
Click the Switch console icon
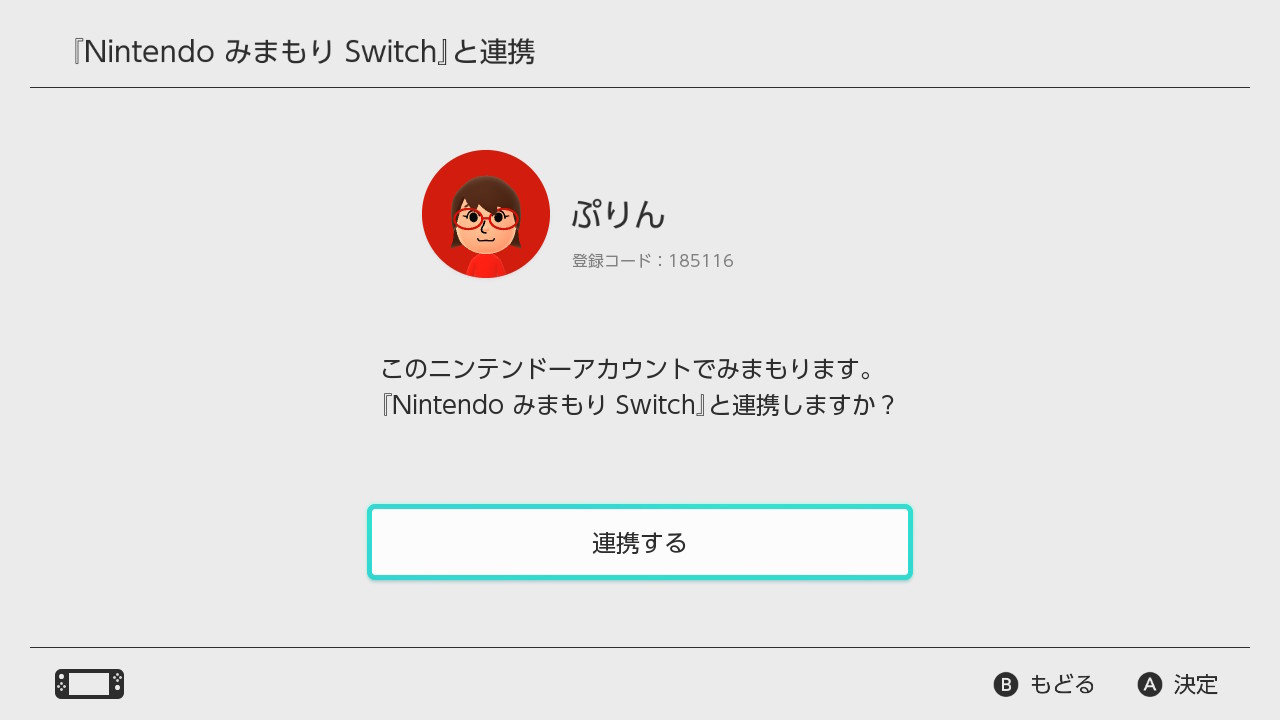coord(89,684)
